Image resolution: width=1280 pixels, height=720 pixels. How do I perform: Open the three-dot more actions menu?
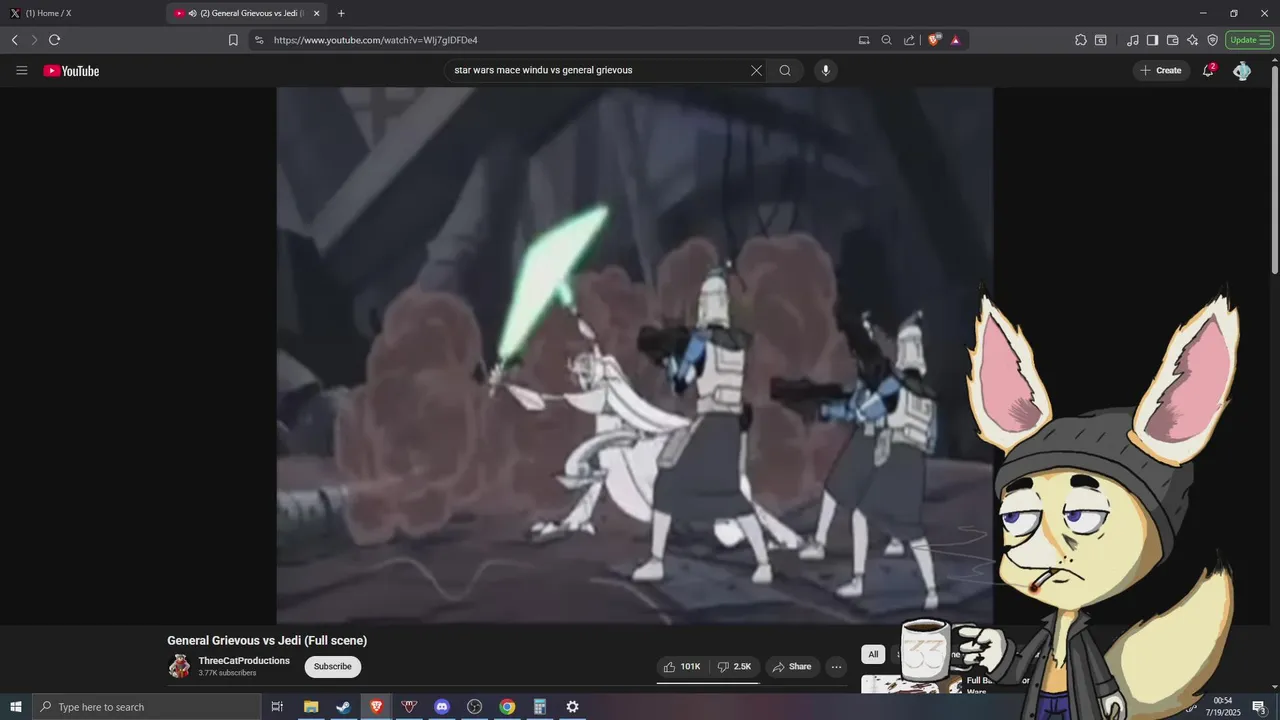837,667
